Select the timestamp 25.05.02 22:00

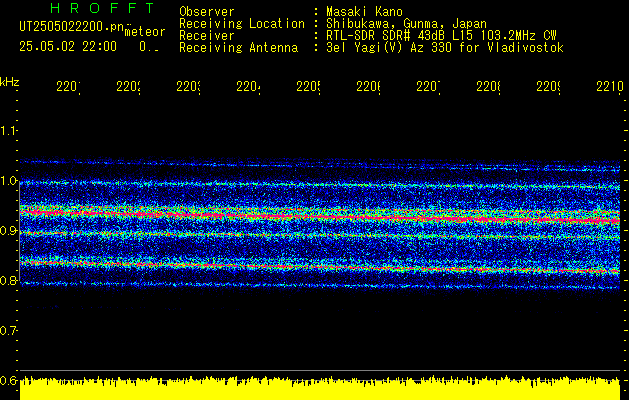(68, 47)
